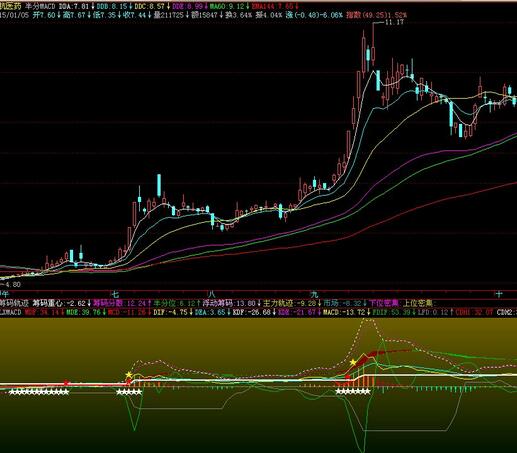517x453 pixels.
Task: Click the 半分MACD indicator label
Action: click(40, 6)
